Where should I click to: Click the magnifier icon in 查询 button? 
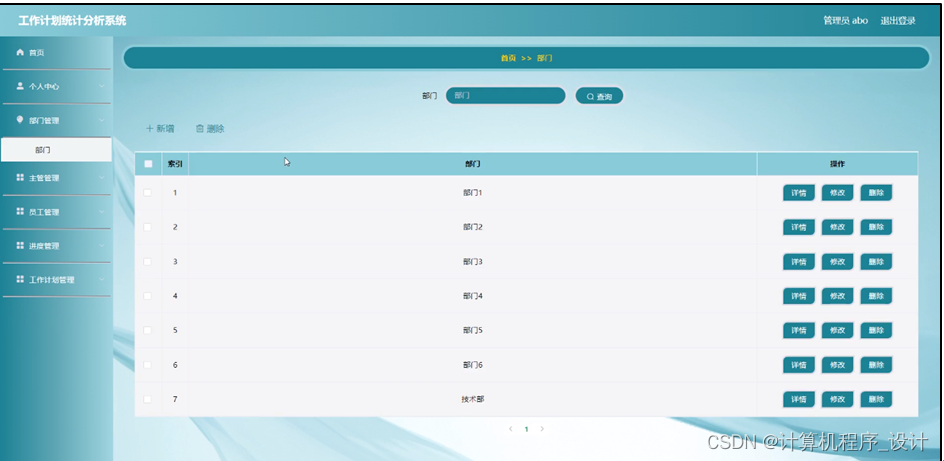(x=590, y=96)
